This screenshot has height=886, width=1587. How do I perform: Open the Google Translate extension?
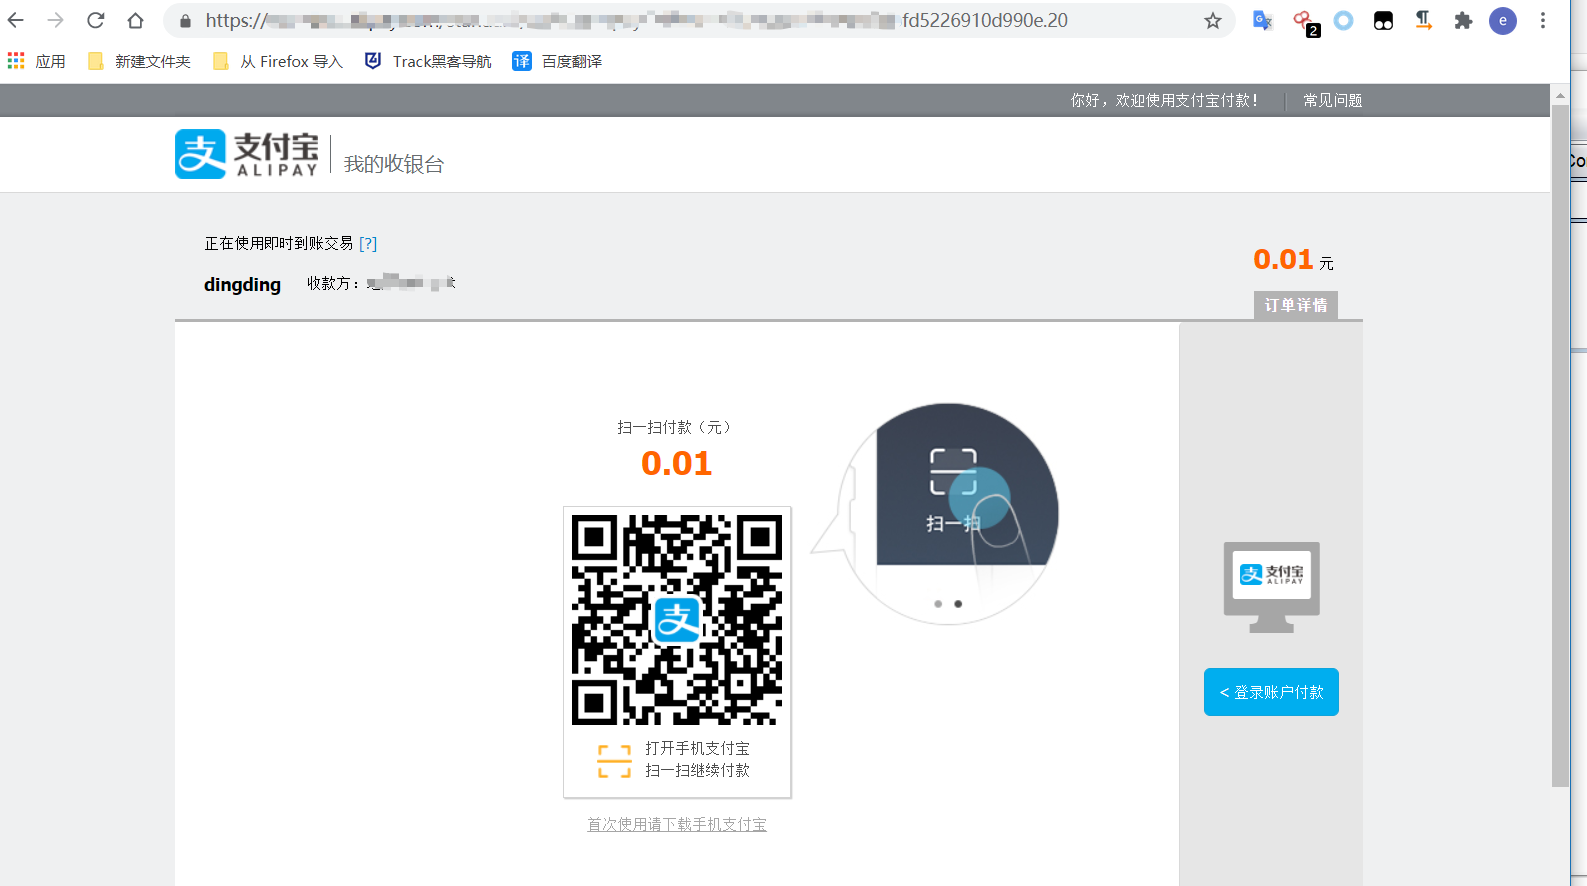(x=1263, y=20)
